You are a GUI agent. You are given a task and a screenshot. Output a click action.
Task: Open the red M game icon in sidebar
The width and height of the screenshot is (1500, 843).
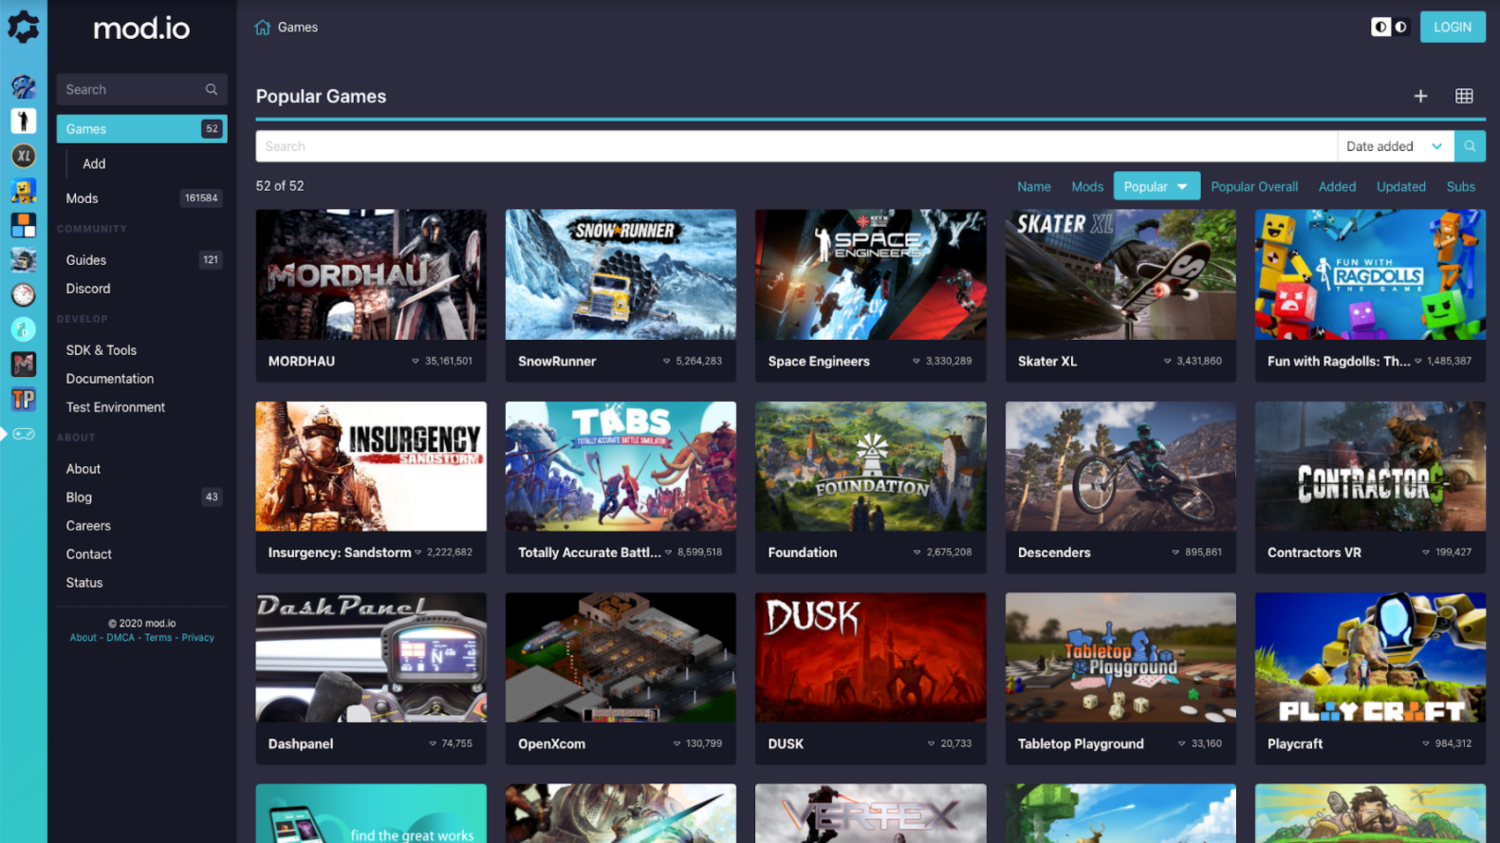(x=23, y=364)
